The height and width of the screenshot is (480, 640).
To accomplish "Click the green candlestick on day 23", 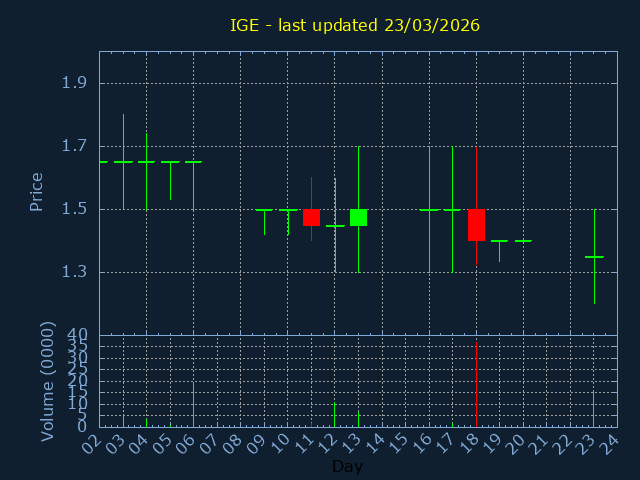I will 594,257.
